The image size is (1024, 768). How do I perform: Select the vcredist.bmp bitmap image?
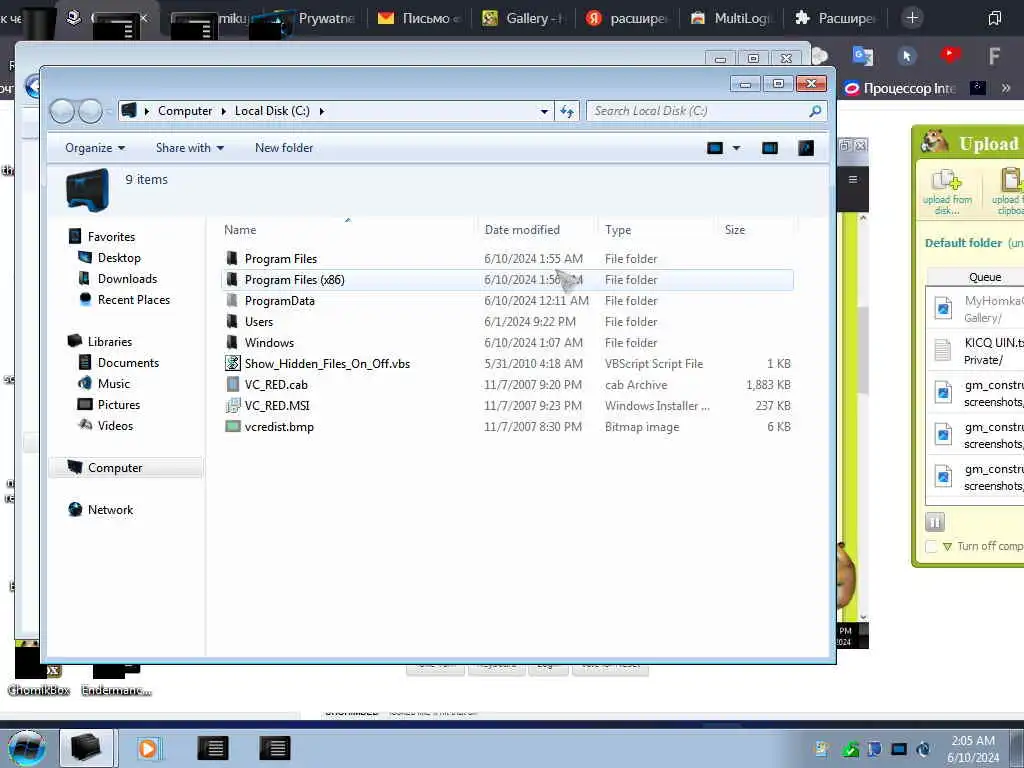tap(279, 426)
